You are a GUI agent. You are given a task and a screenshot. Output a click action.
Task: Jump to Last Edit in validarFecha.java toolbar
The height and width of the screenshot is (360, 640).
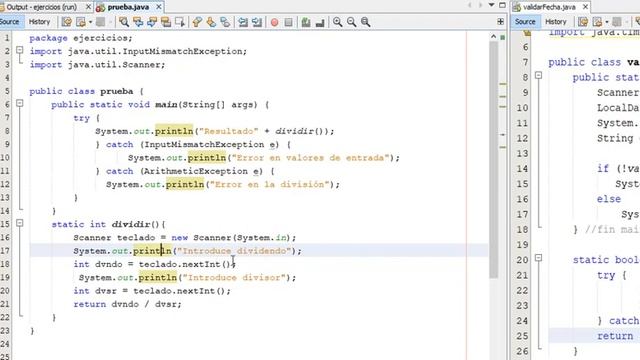(583, 22)
